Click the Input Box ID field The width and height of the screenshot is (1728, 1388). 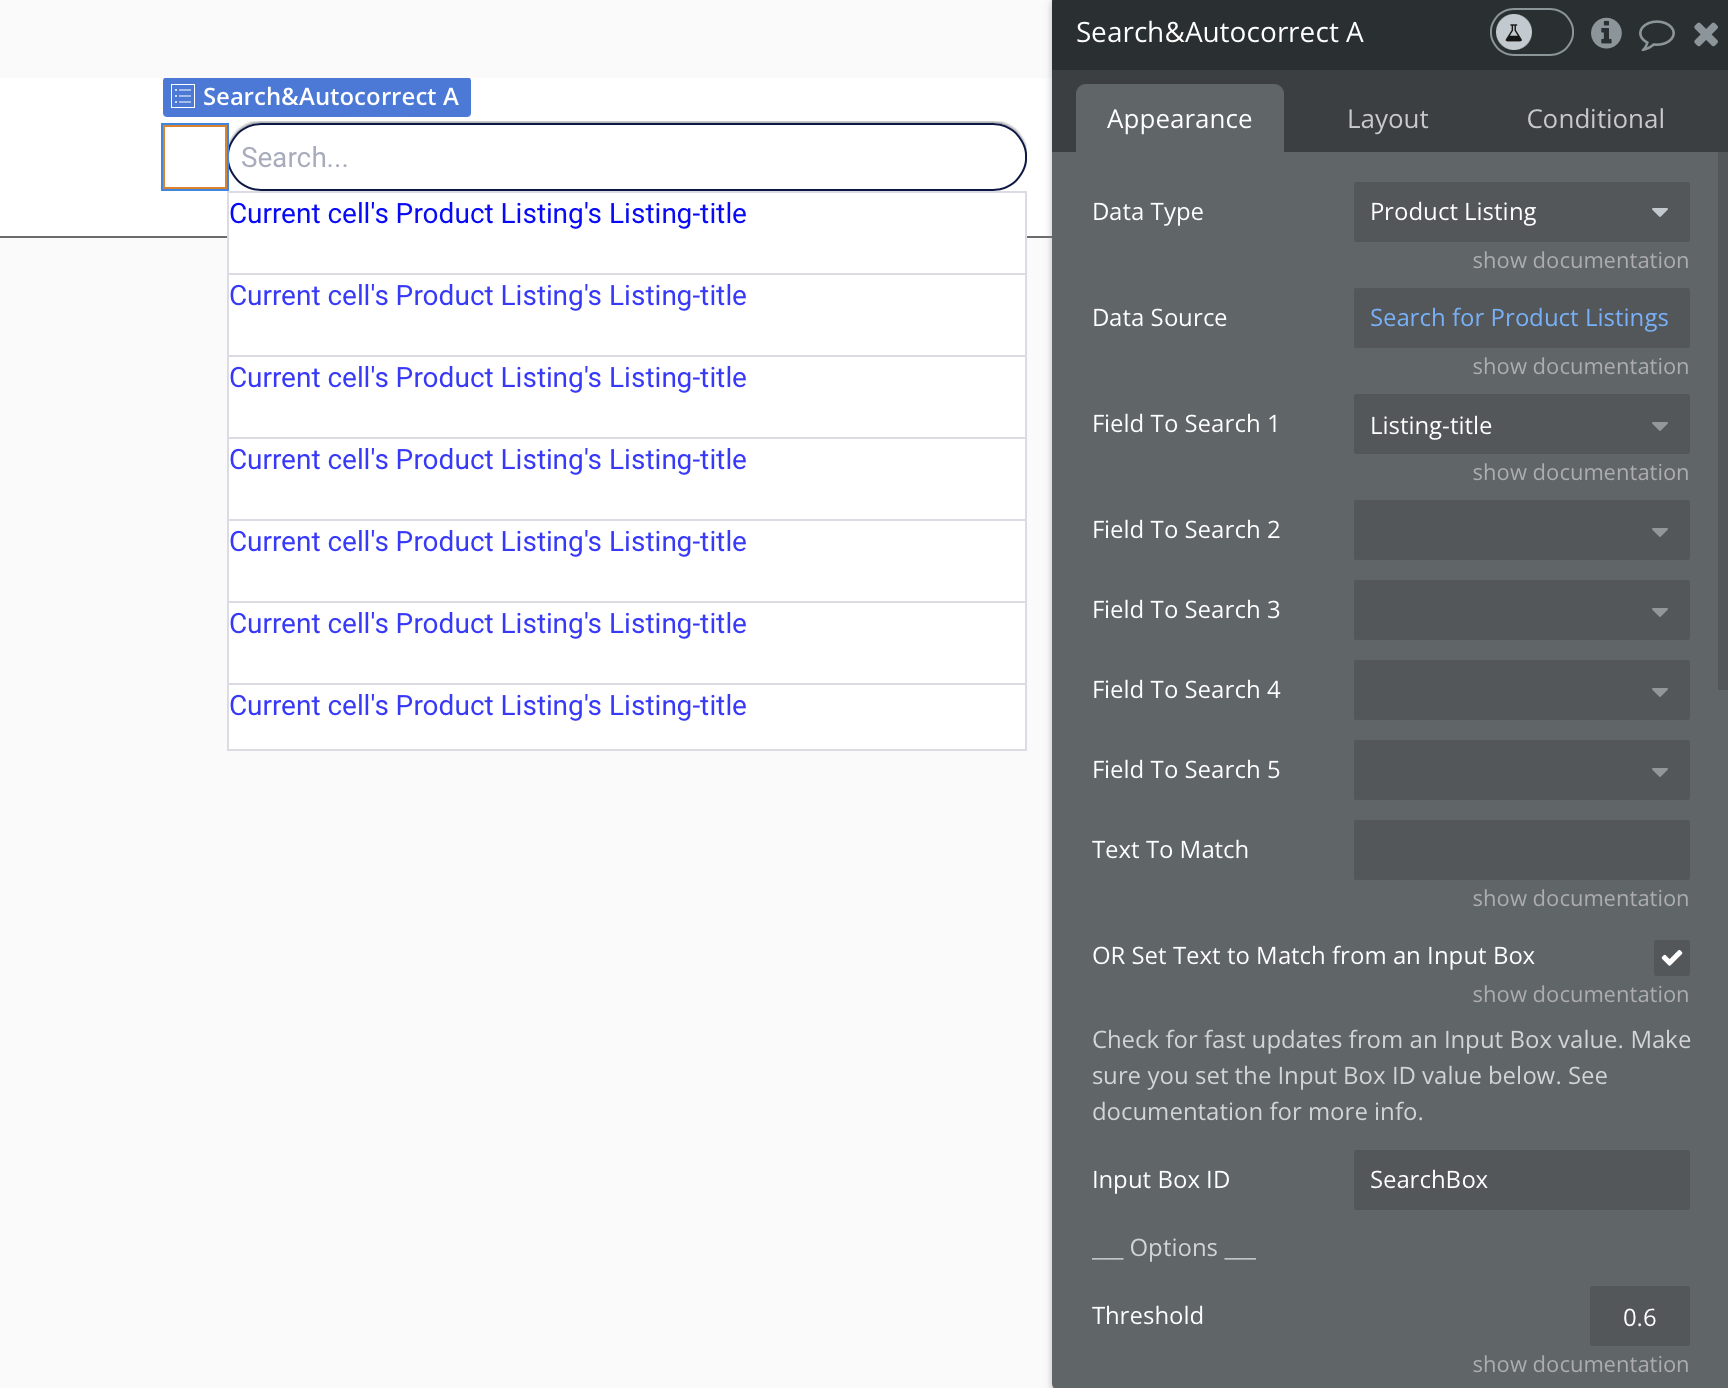click(x=1521, y=1180)
